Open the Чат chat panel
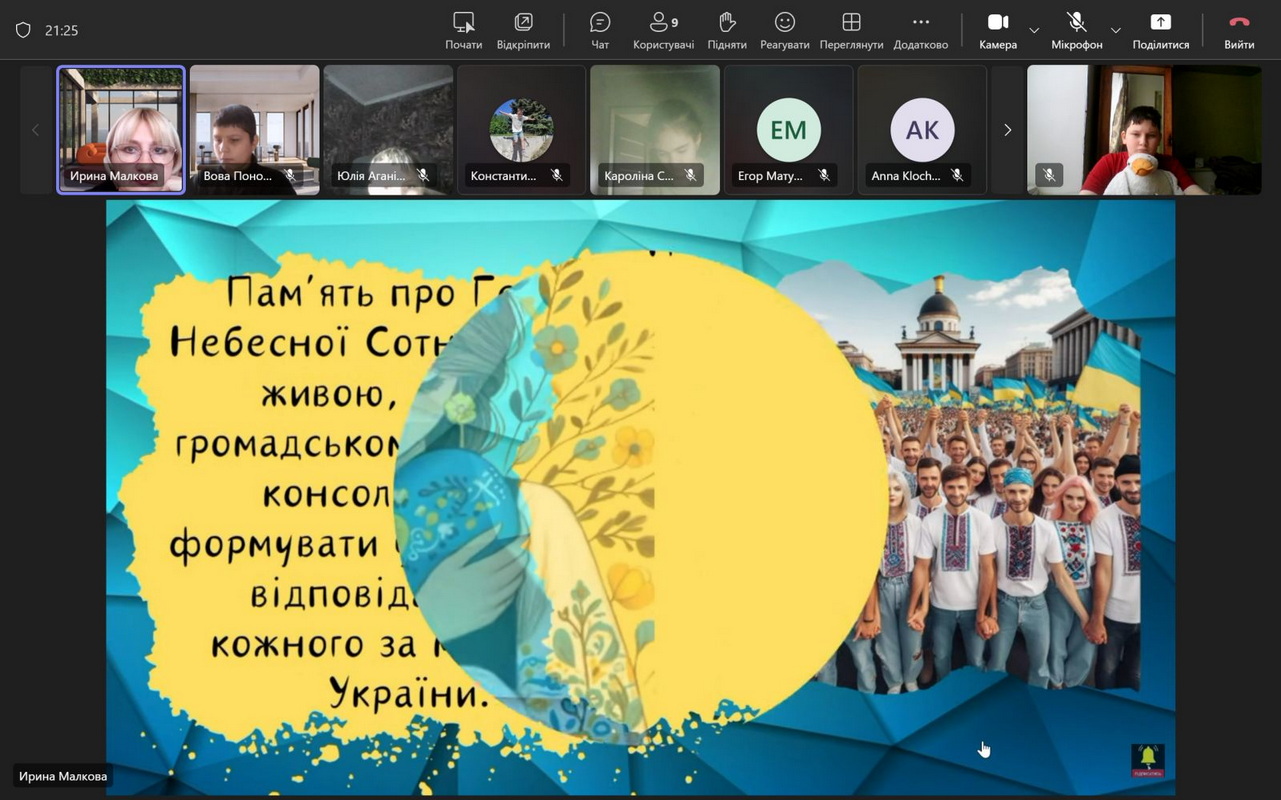 (600, 30)
